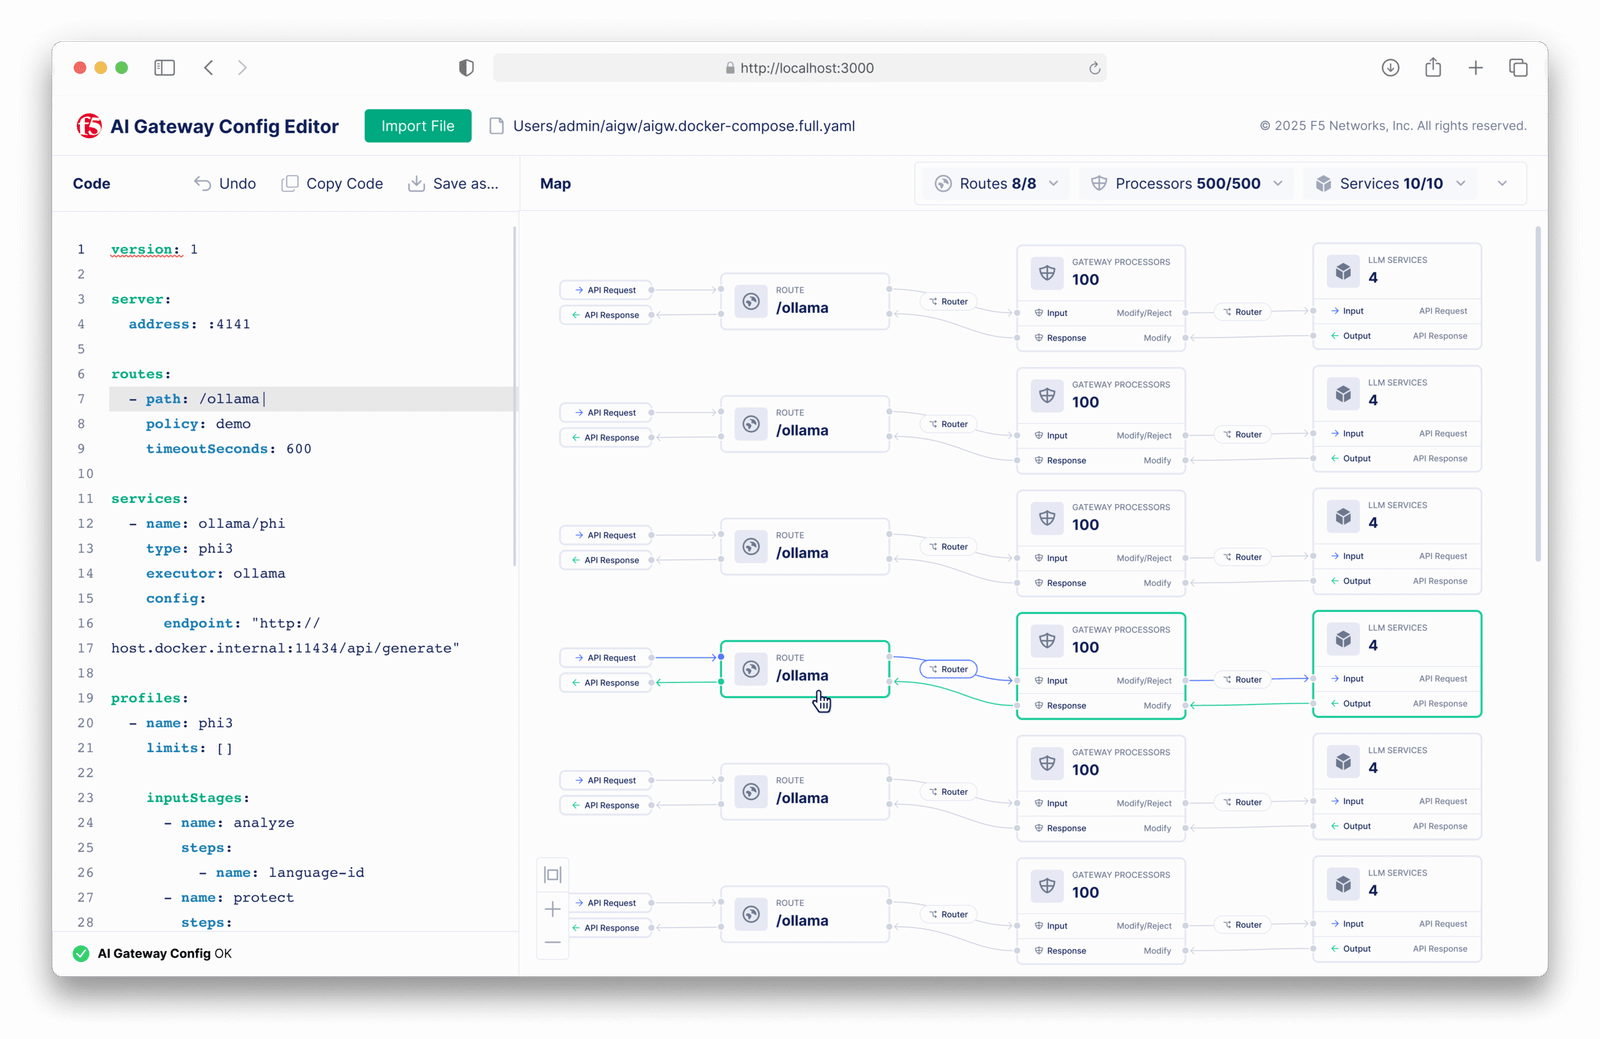1600x1039 pixels.
Task: Click the fit-to-view icon in map controls
Action: 552,875
